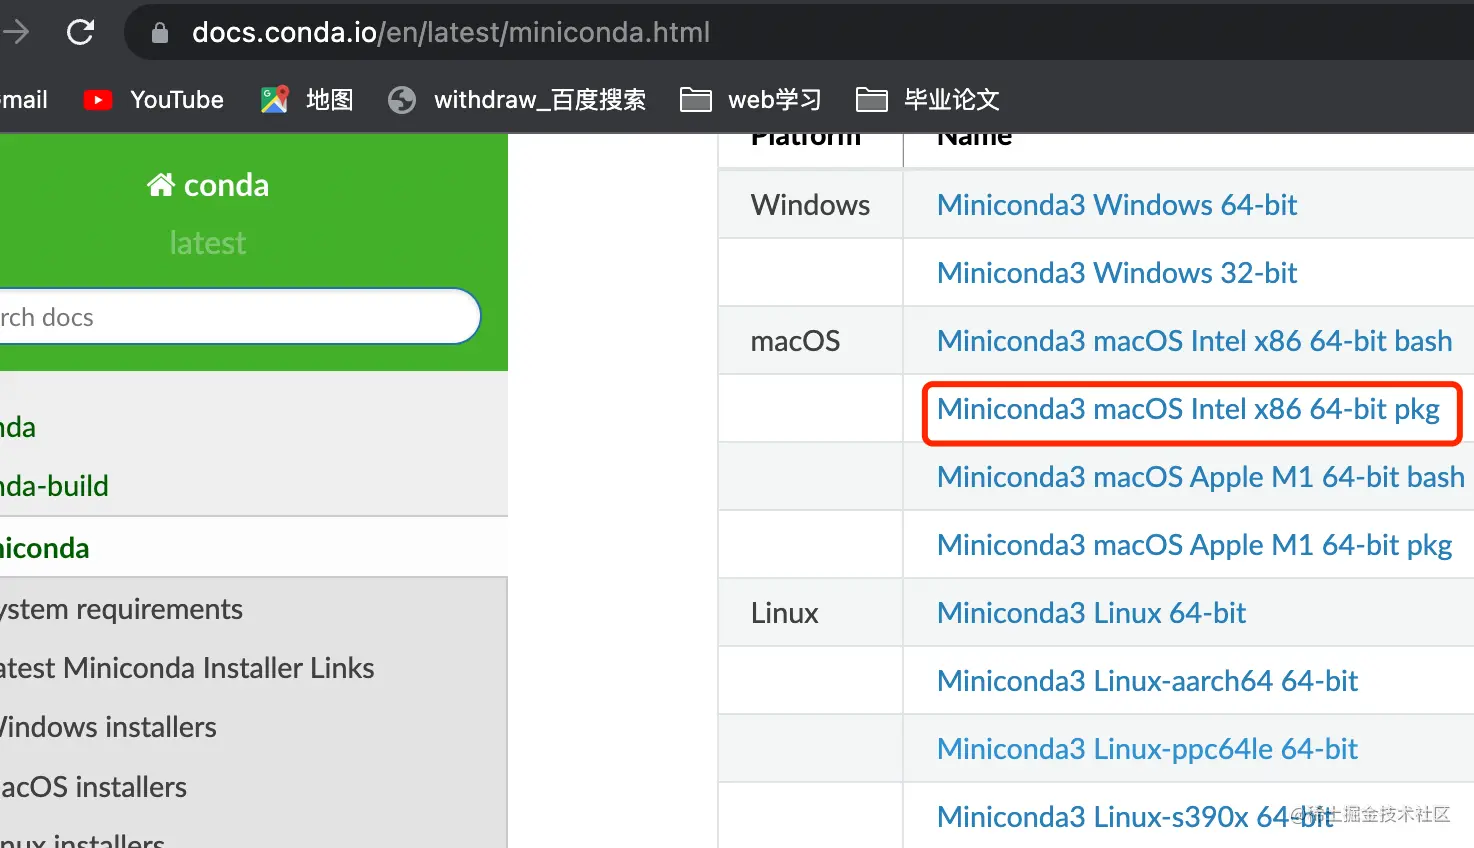Go to Latest Miniconda Installer Links

(x=187, y=668)
